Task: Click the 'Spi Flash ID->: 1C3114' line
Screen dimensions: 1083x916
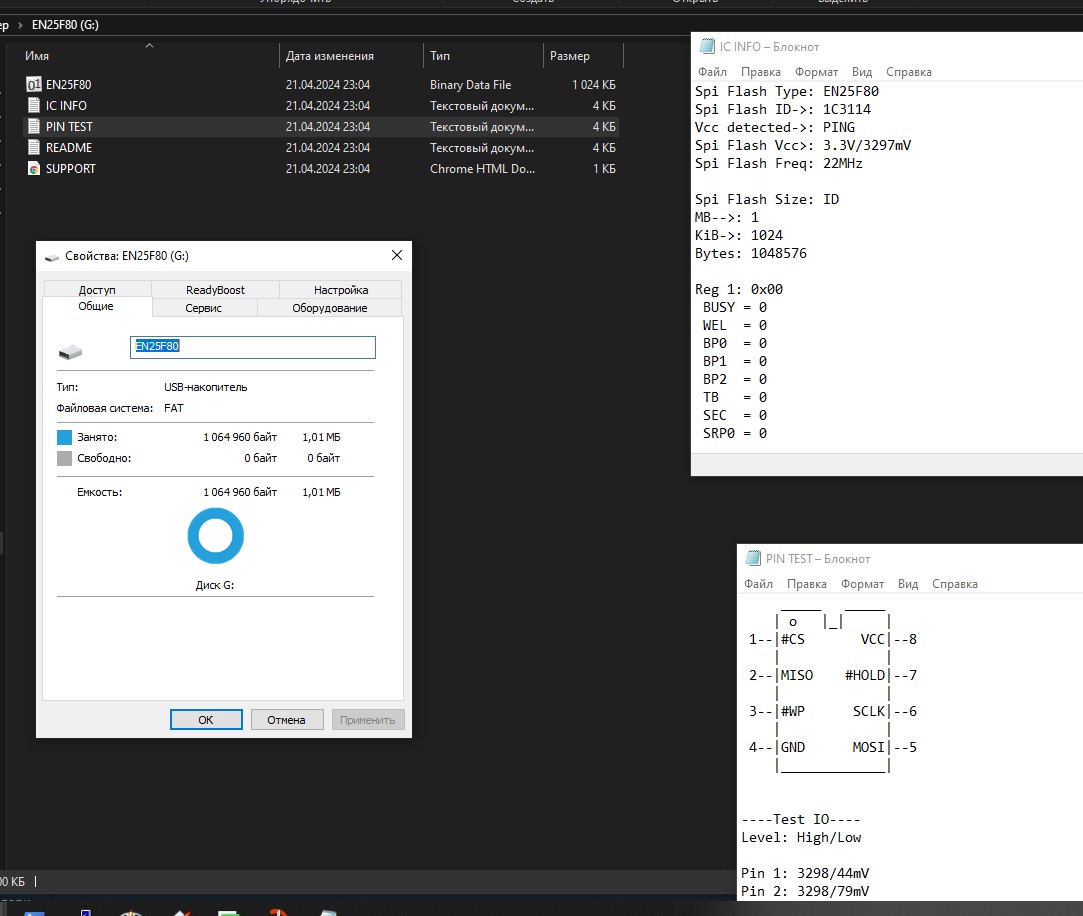Action: (783, 109)
